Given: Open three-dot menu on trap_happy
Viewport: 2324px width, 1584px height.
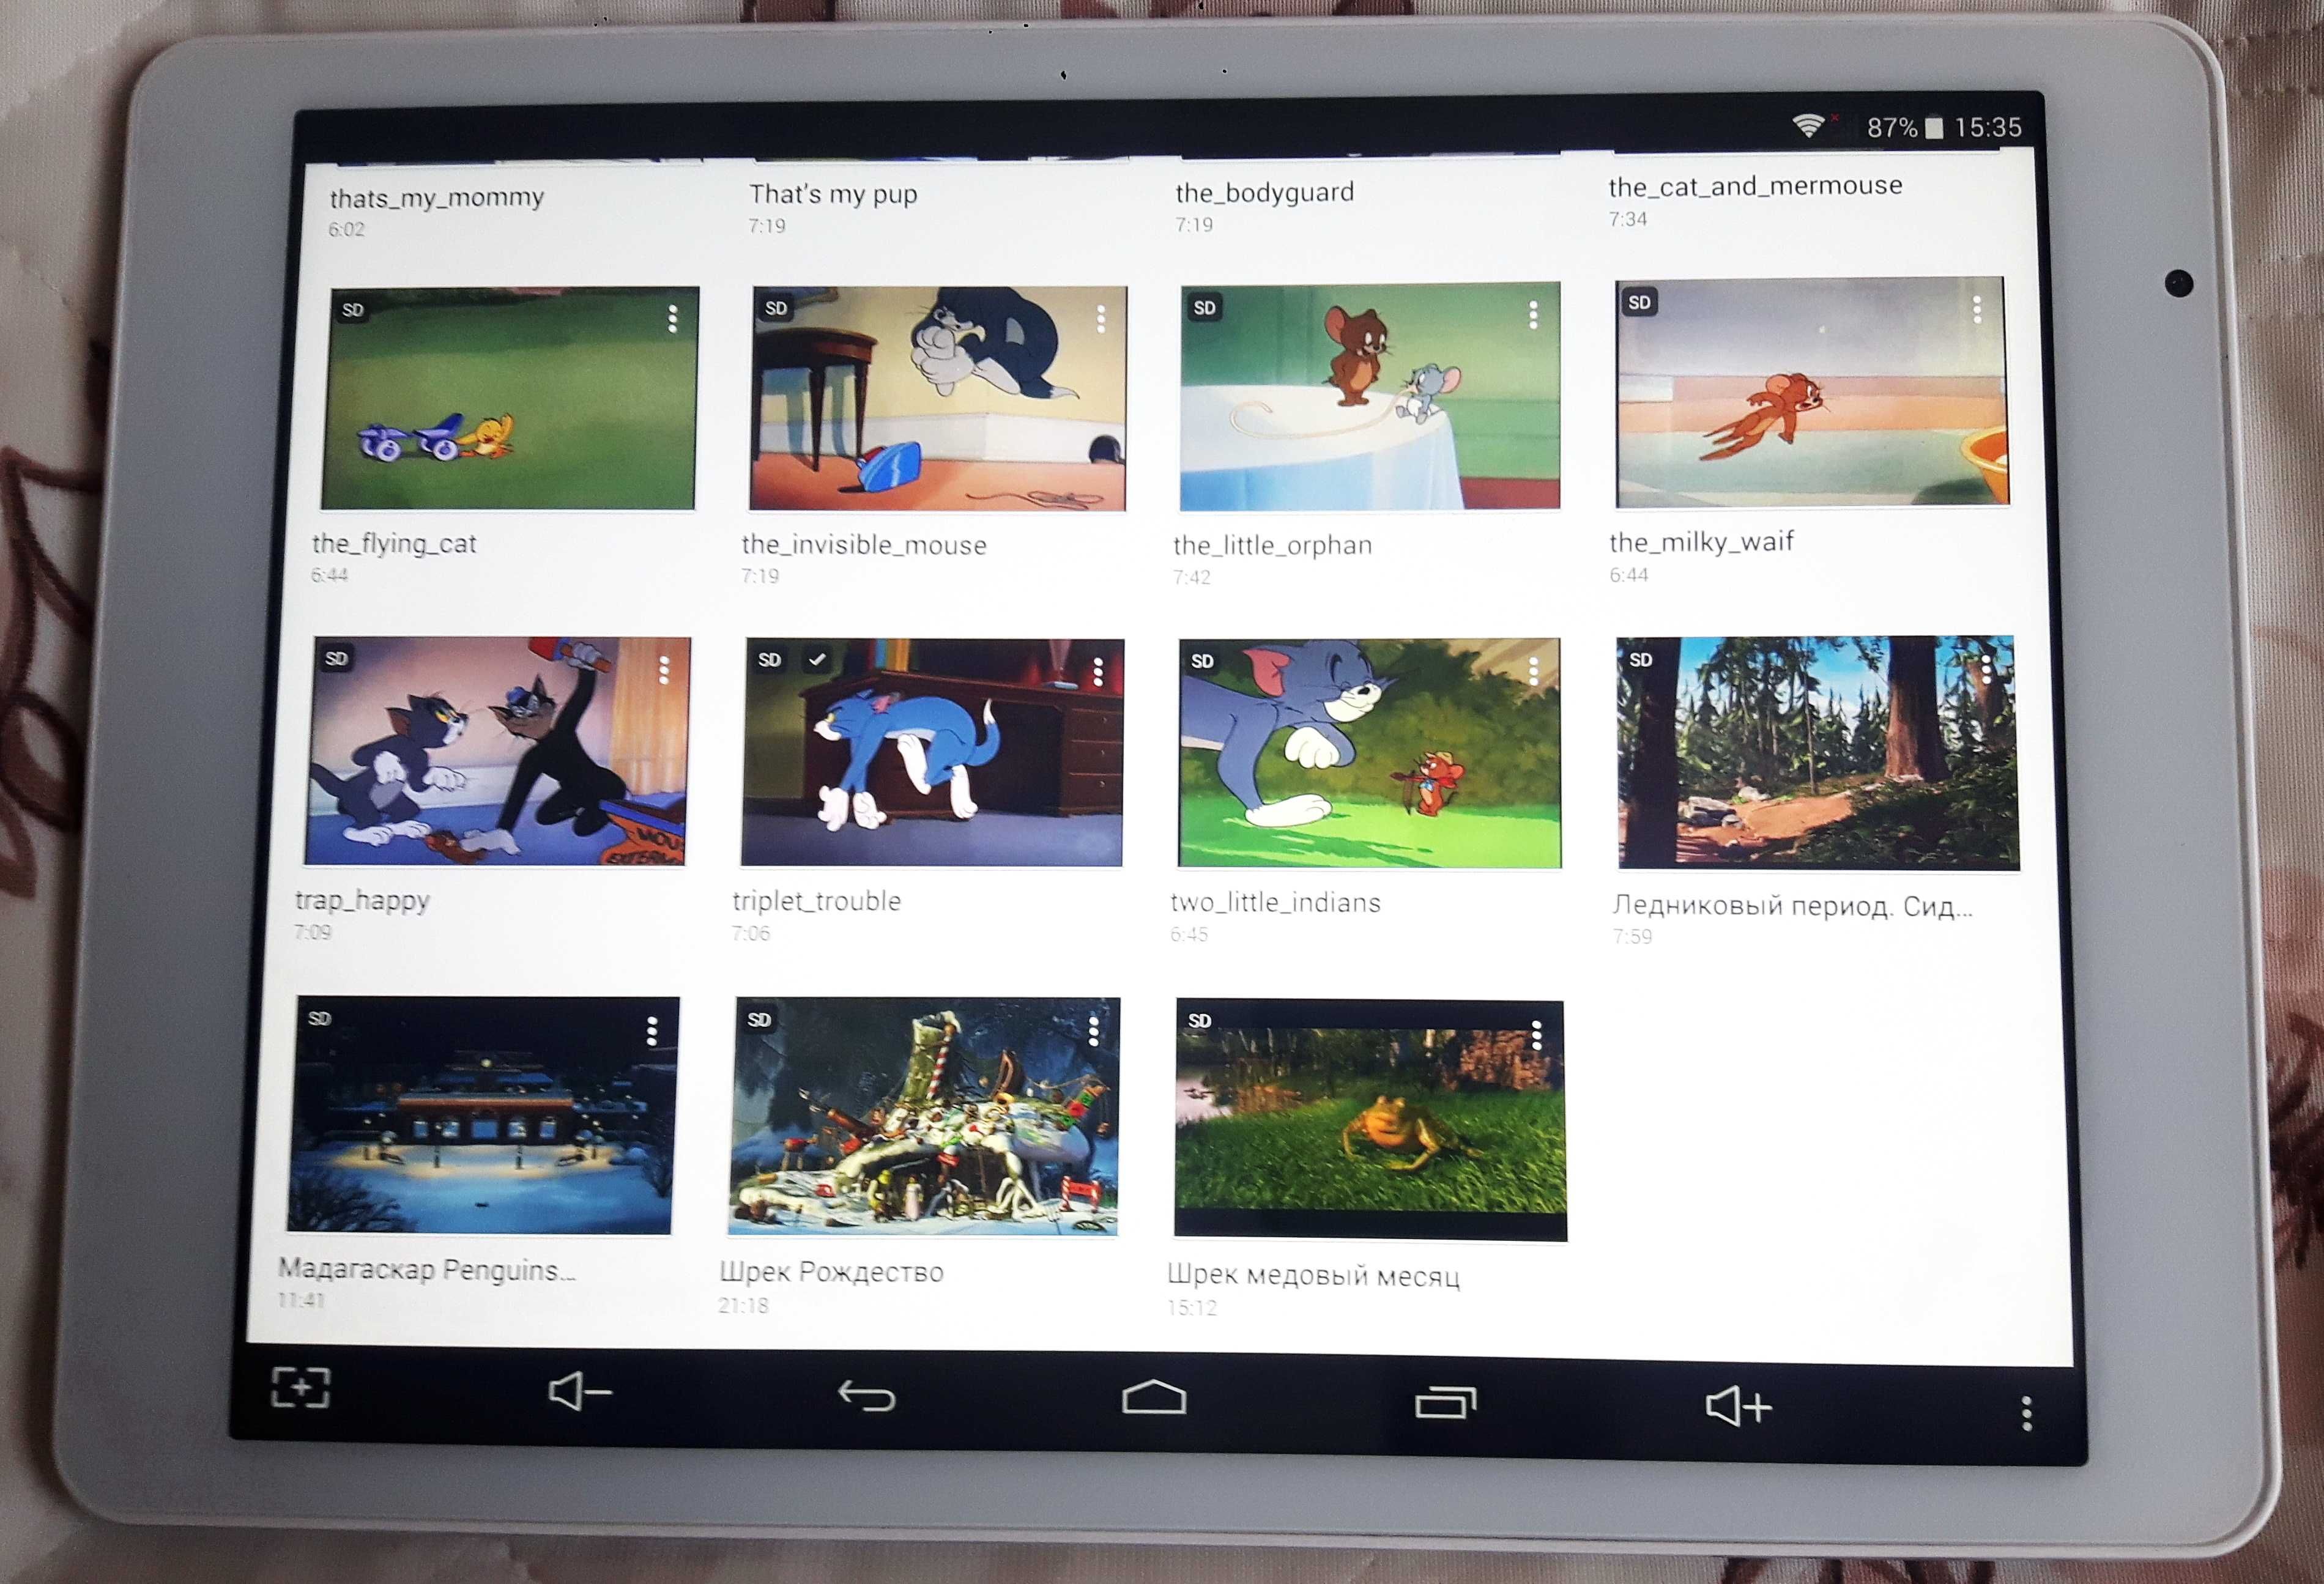Looking at the screenshot, I should [x=664, y=671].
